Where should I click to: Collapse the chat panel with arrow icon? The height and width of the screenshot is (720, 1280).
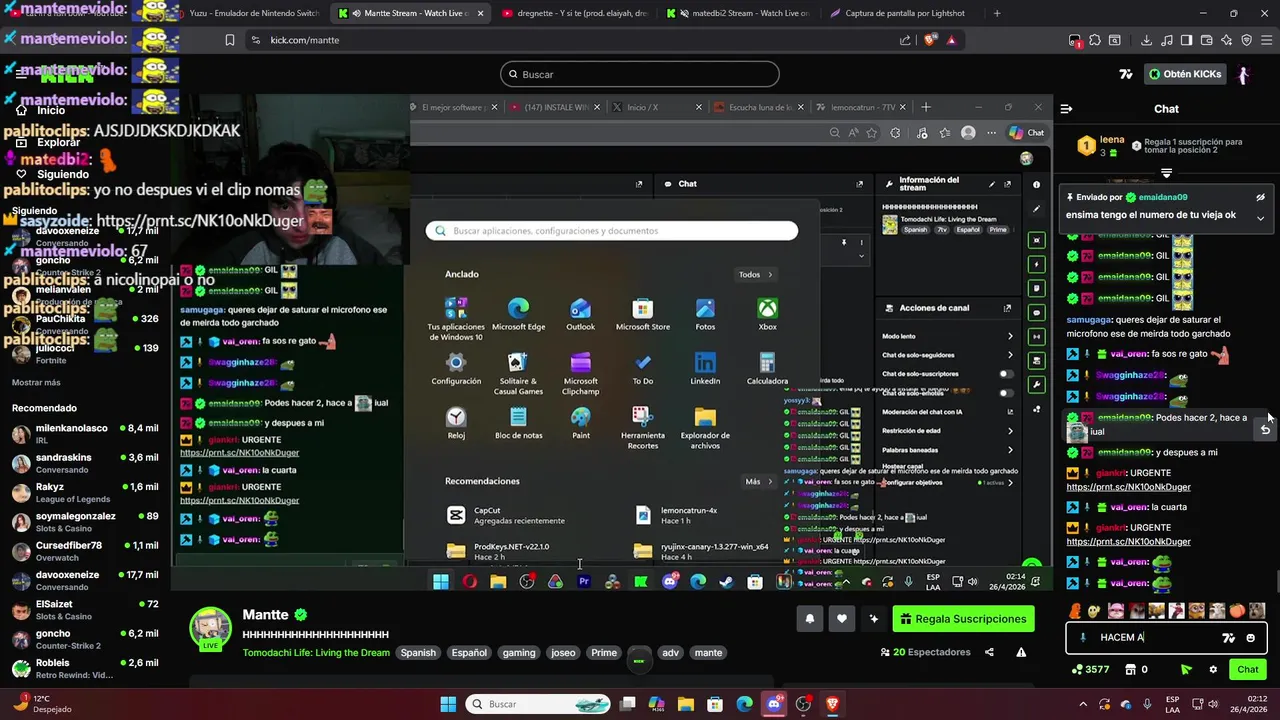tap(1066, 109)
